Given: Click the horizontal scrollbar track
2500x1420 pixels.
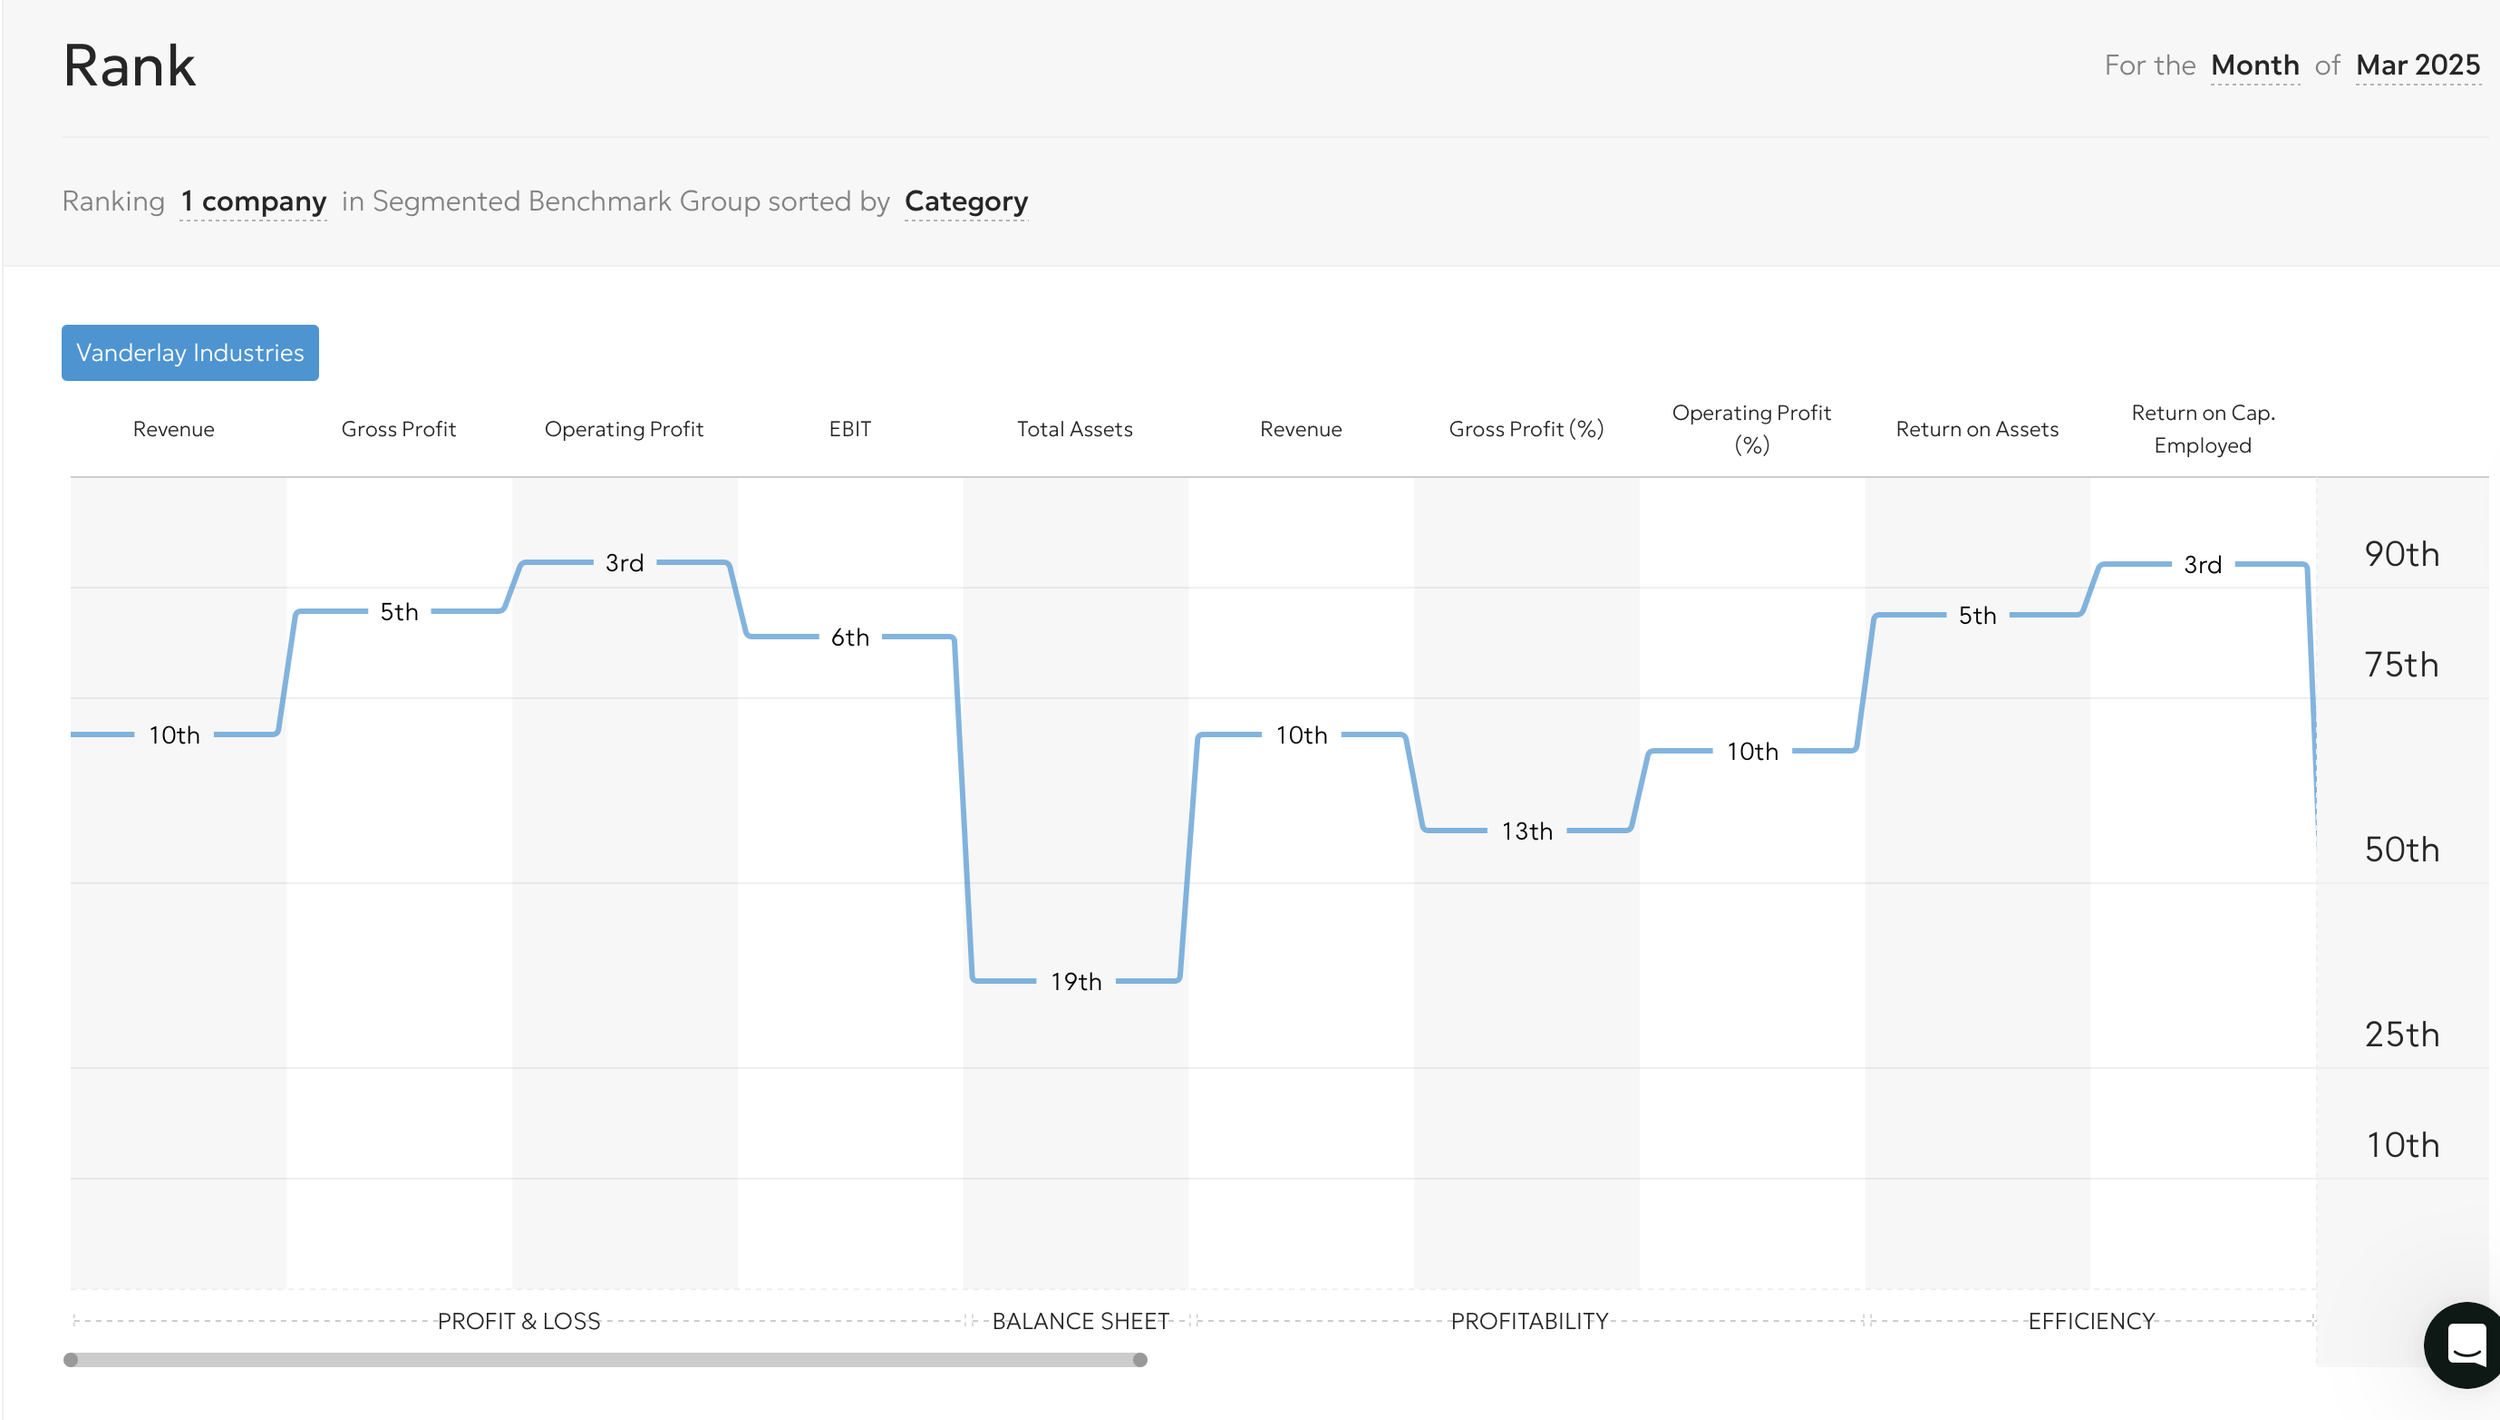Looking at the screenshot, I should tap(605, 1360).
